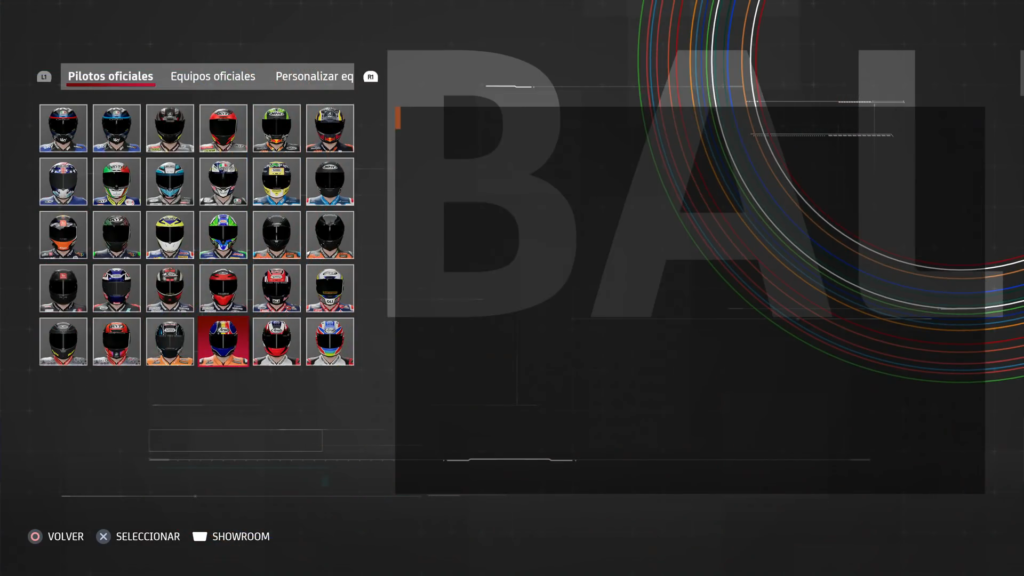Select the rider with bright green and blue helmet
1024x576 pixels.
223,235
